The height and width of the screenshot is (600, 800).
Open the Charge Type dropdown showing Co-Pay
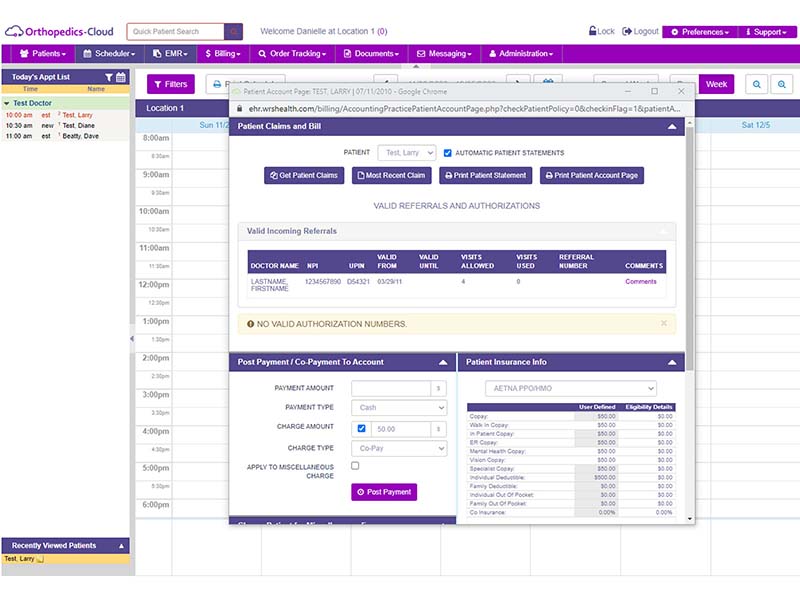399,448
